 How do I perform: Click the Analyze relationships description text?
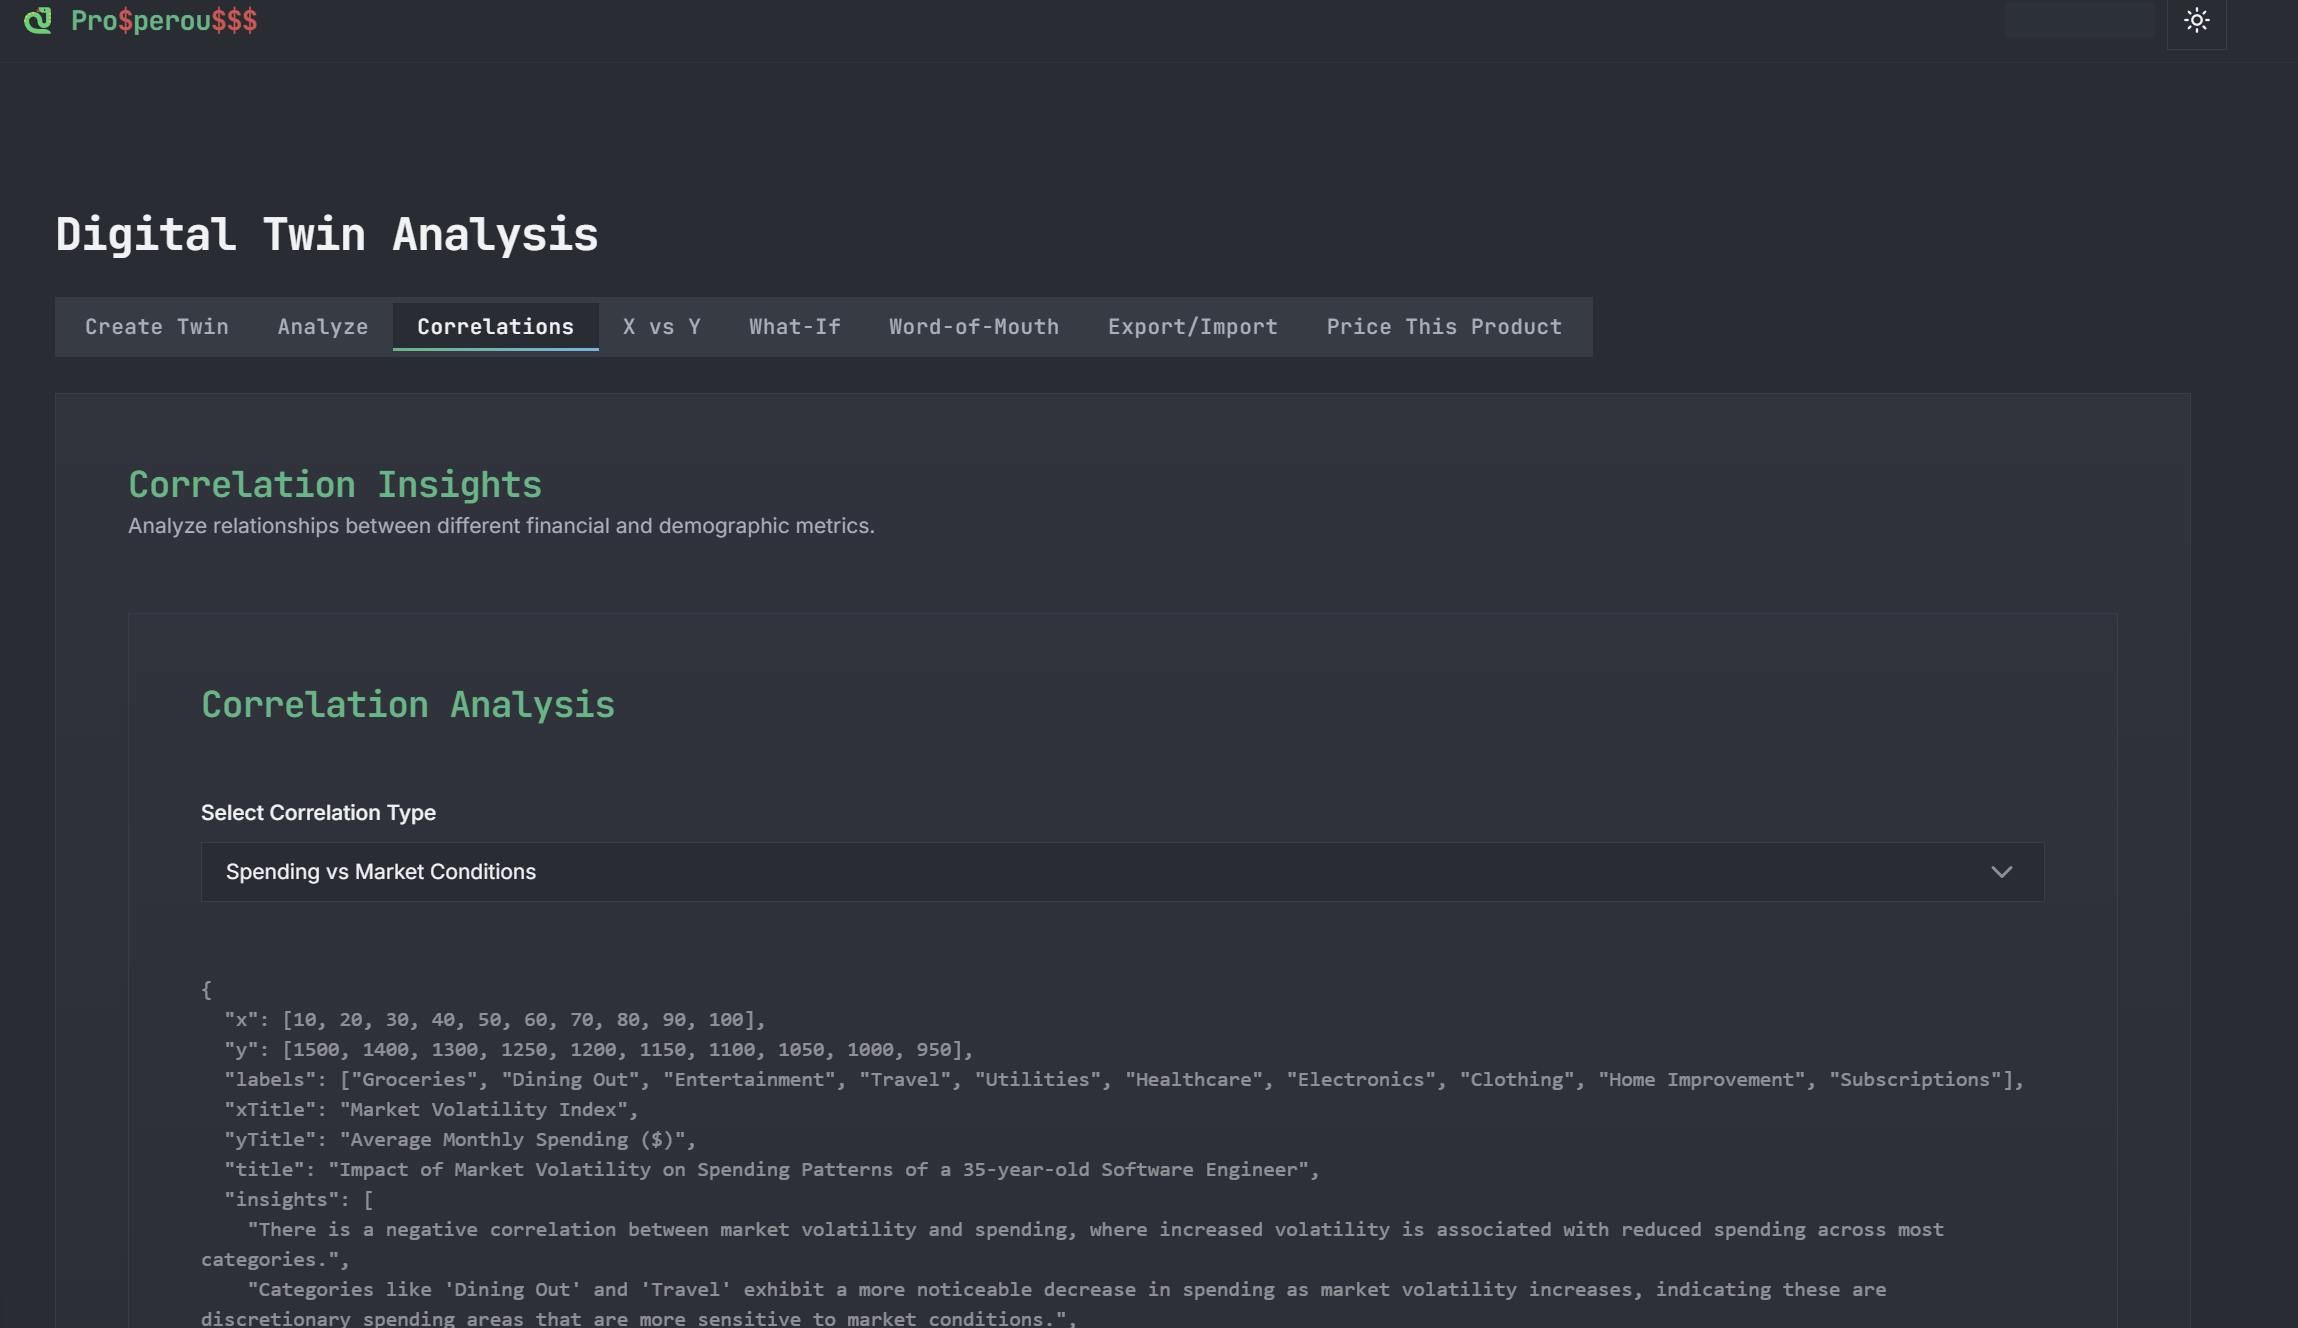tap(501, 526)
